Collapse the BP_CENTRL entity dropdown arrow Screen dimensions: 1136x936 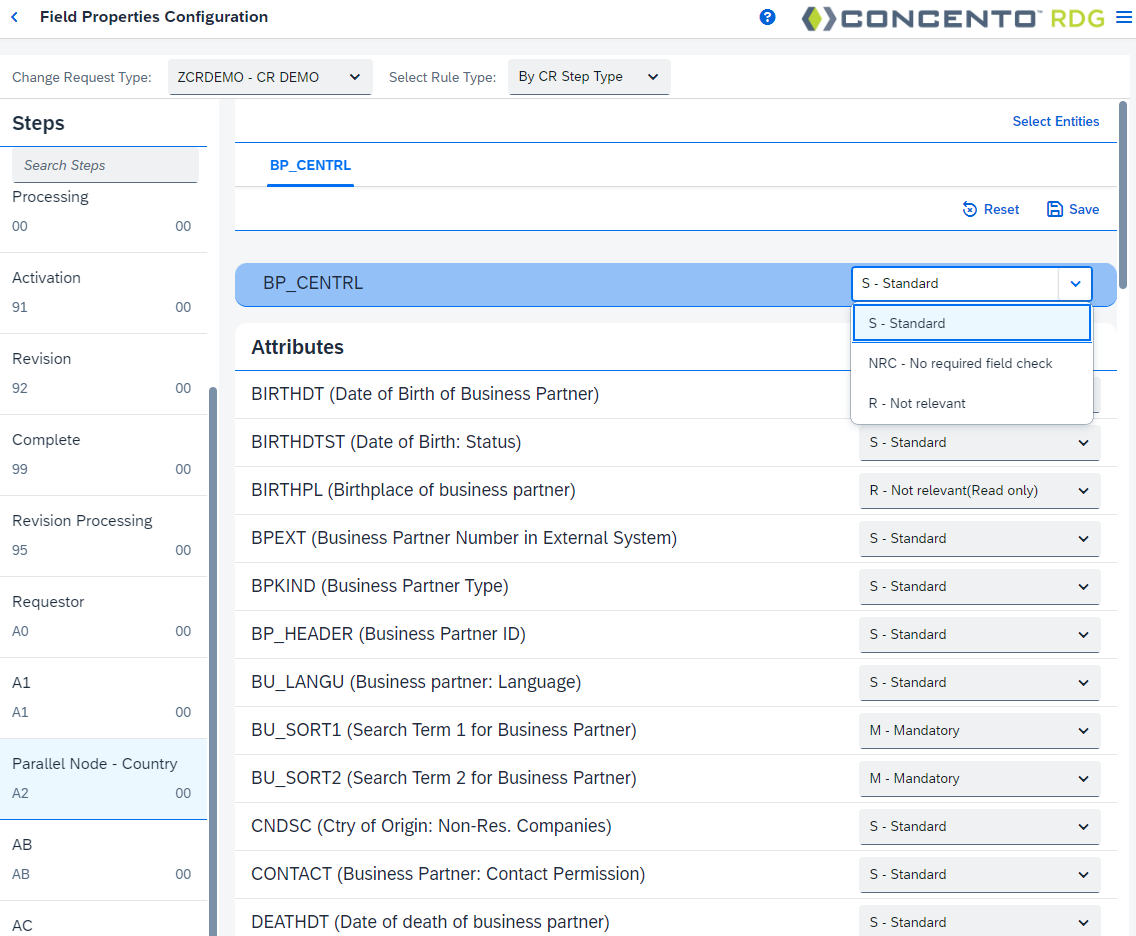(x=1075, y=284)
